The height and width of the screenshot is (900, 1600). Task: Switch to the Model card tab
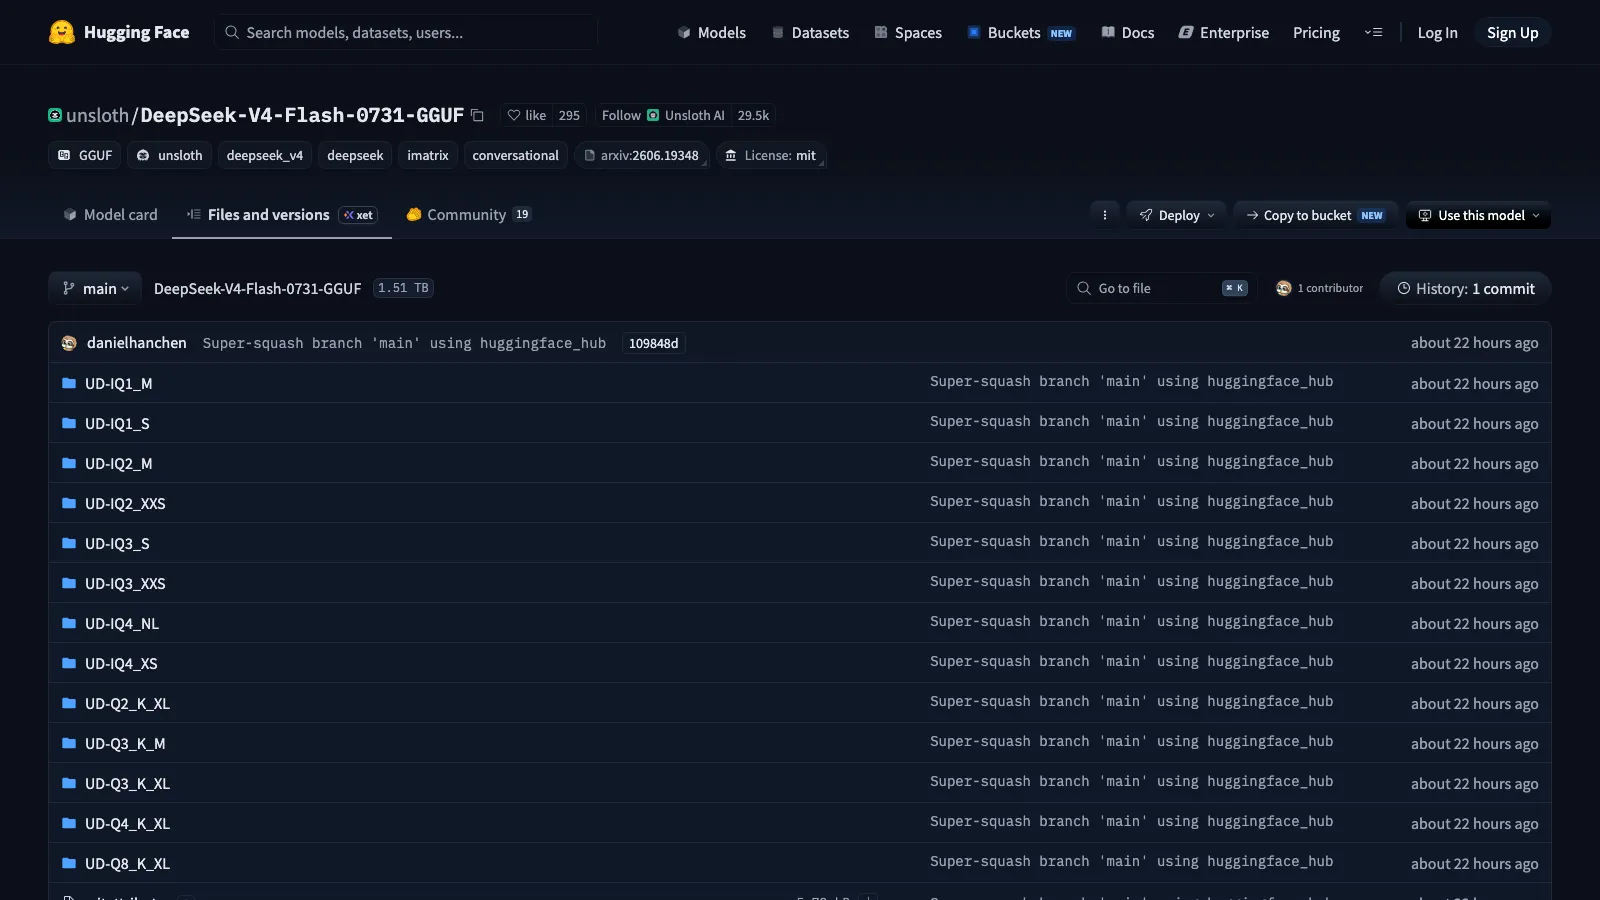click(x=110, y=214)
